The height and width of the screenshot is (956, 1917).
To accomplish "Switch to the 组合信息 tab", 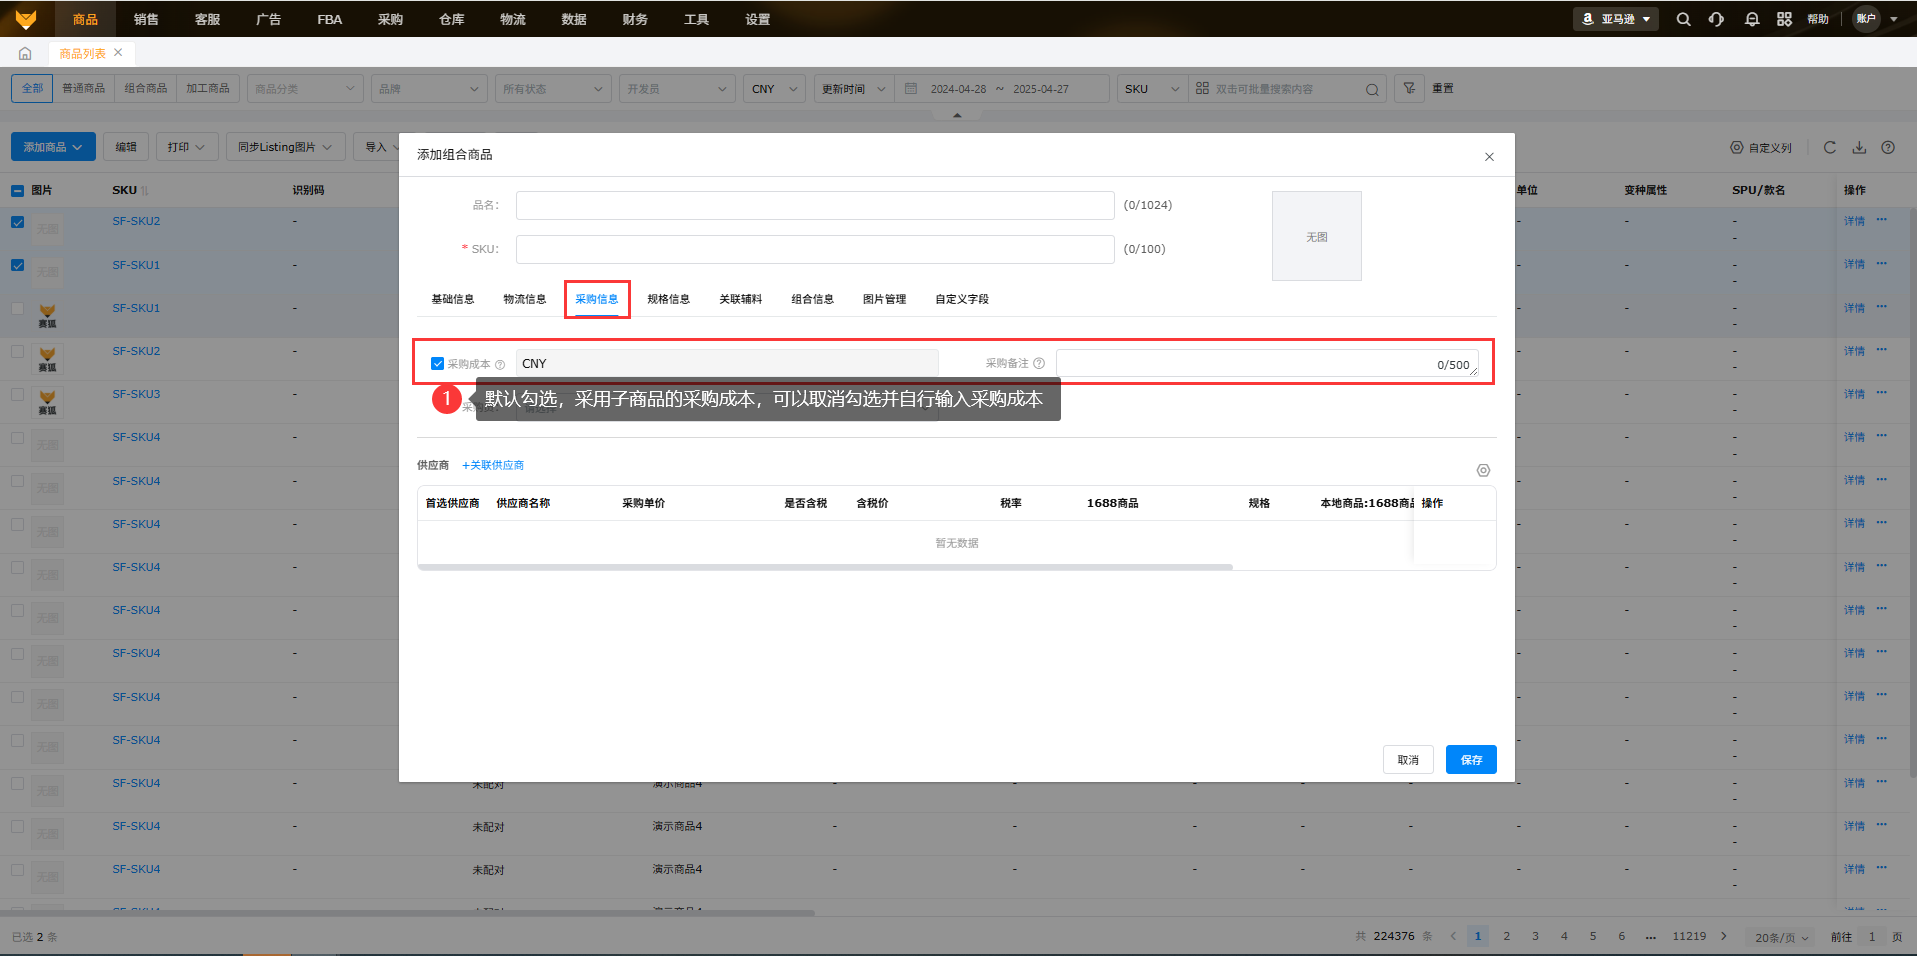I will click(812, 299).
